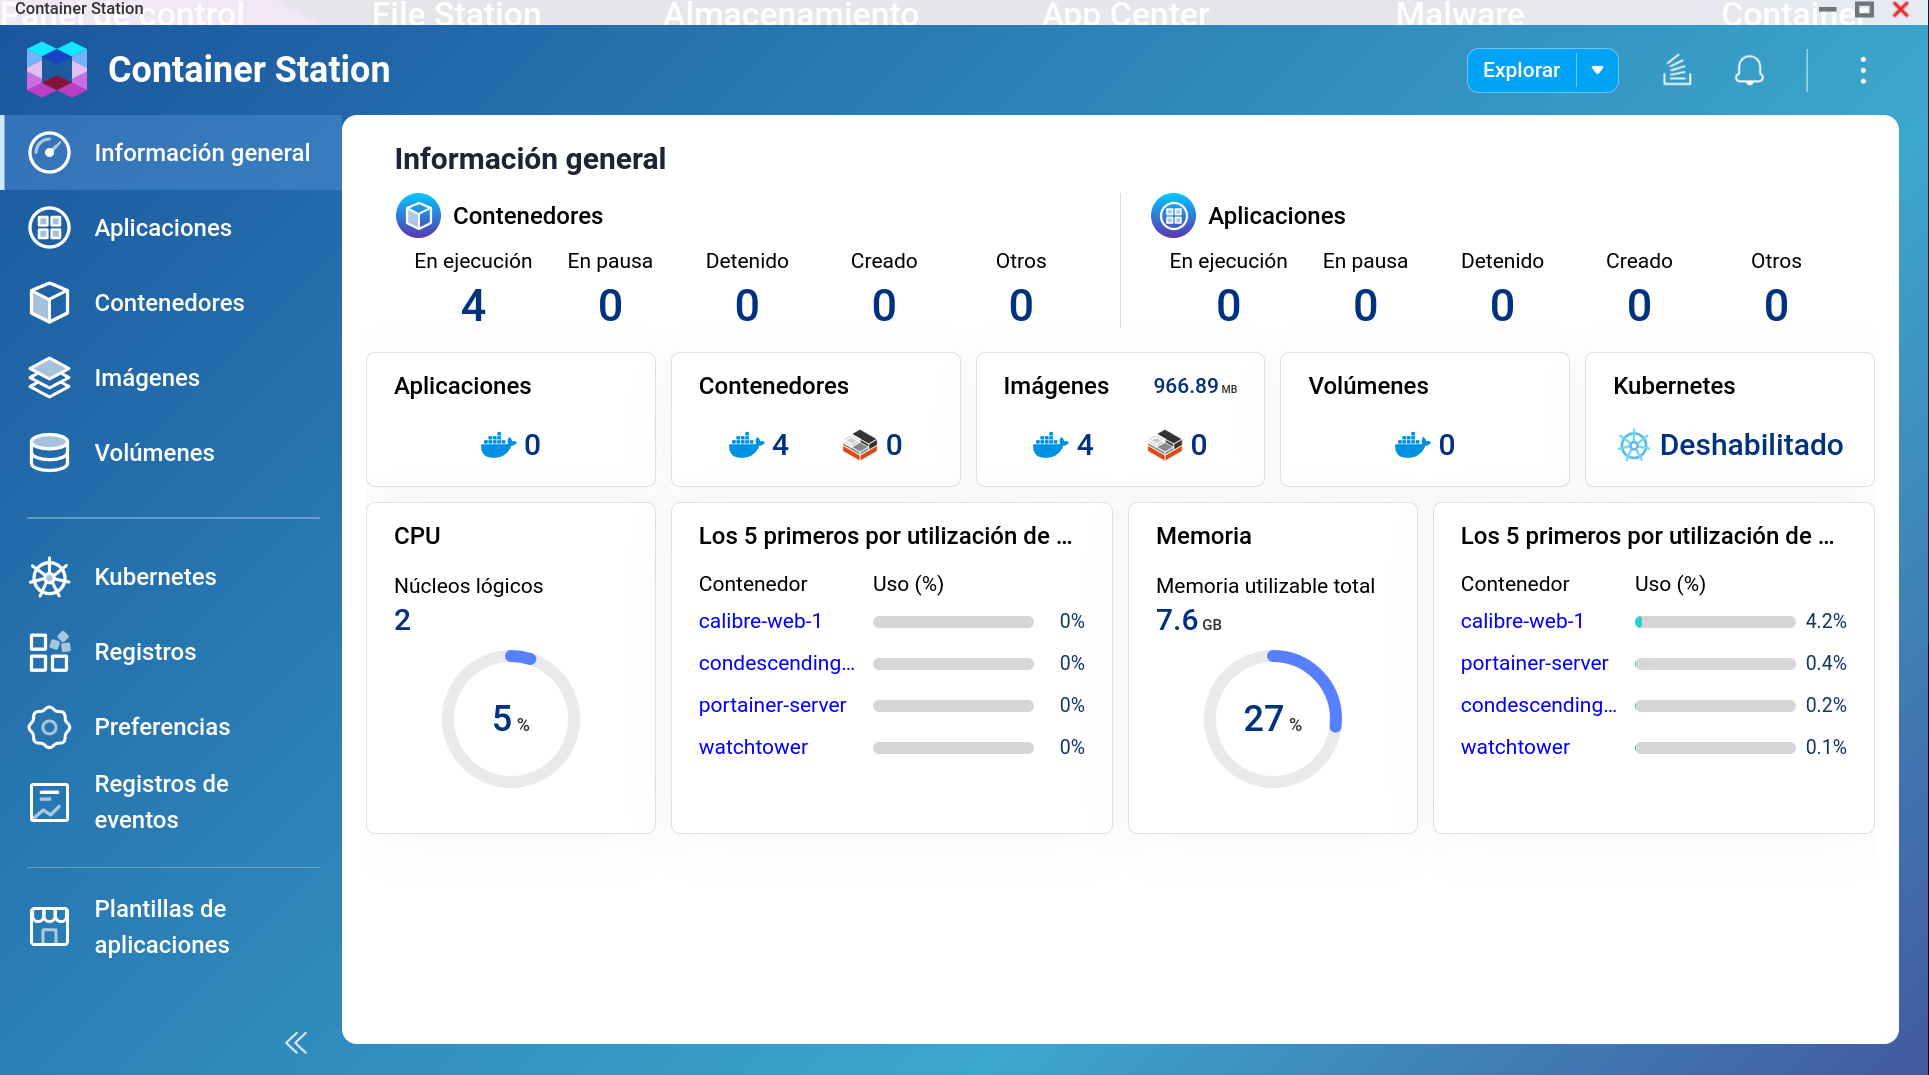Go to Aplicaciones in the sidebar
The image size is (1929, 1075).
(x=163, y=228)
